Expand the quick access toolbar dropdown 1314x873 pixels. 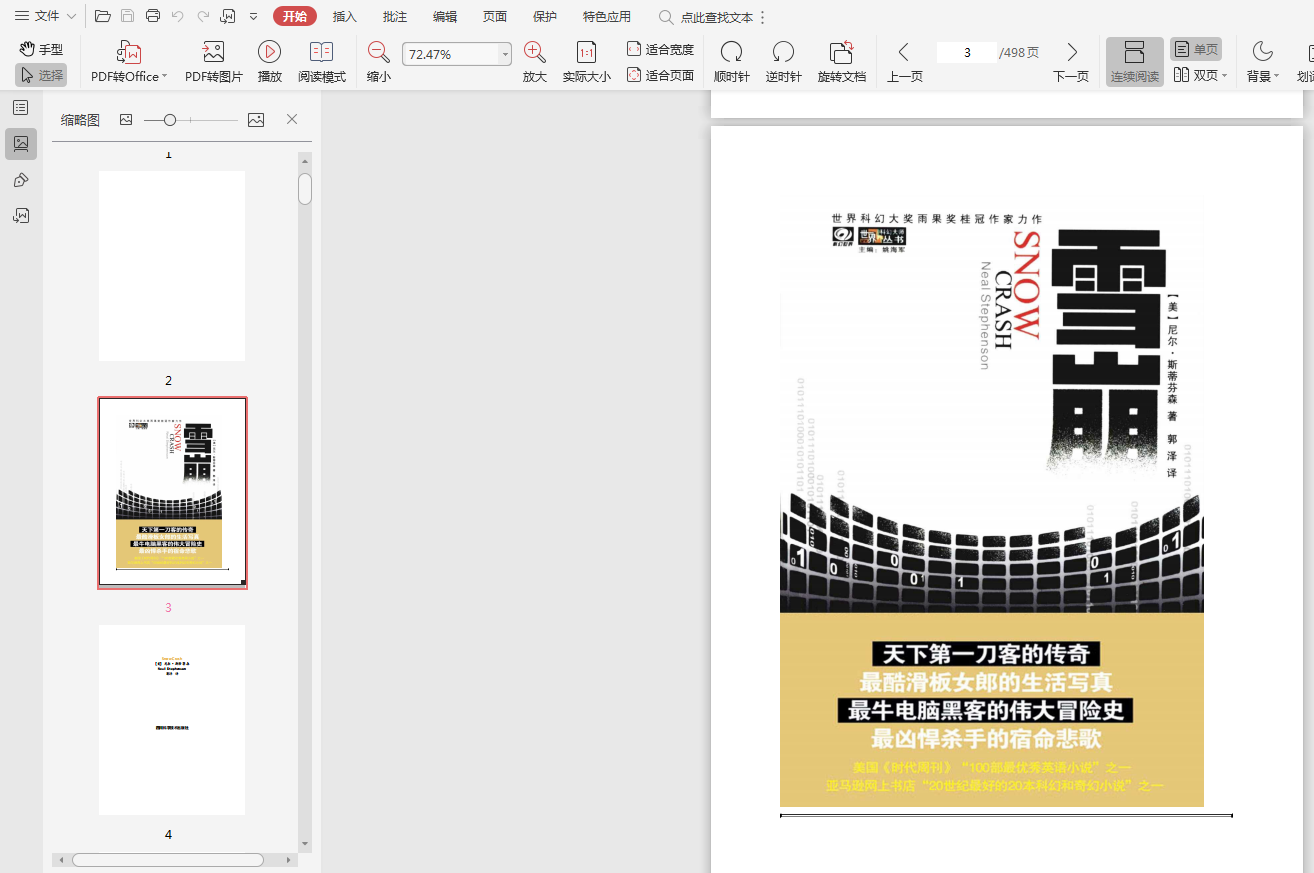pos(253,16)
